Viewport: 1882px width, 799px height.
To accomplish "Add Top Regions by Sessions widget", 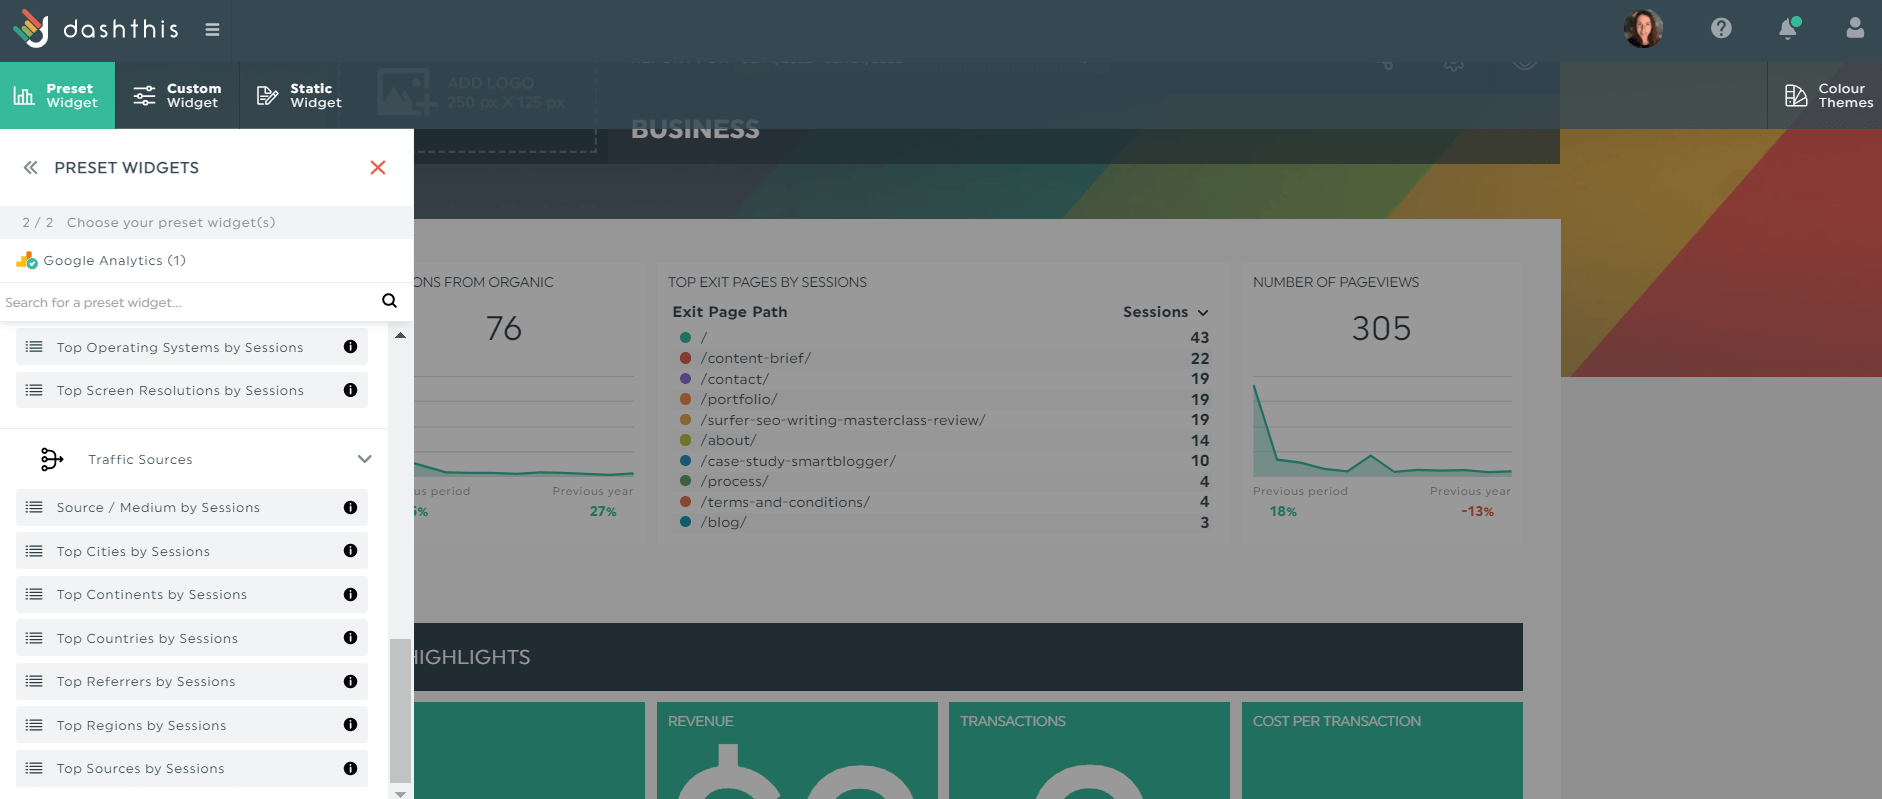I will point(192,725).
